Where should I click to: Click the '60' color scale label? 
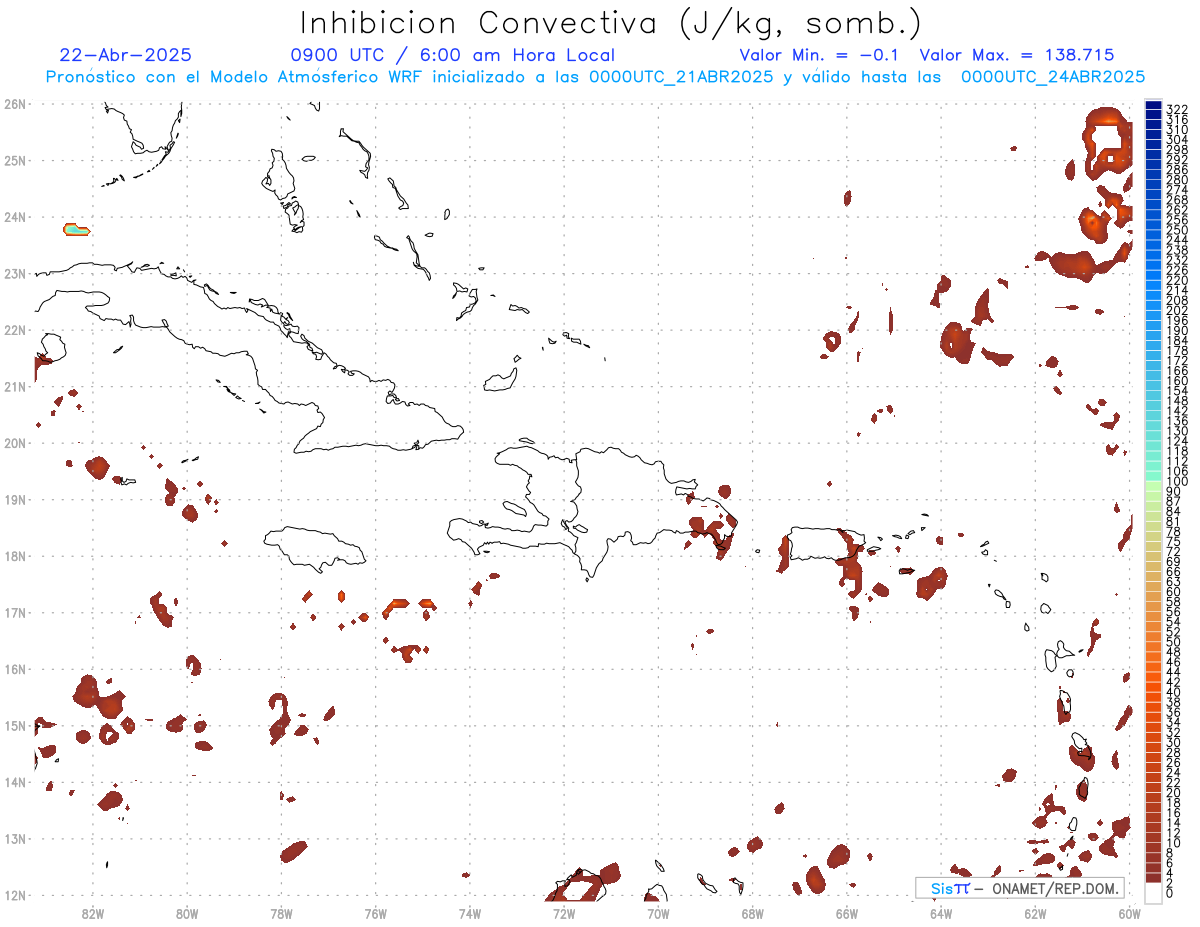(x=1174, y=591)
